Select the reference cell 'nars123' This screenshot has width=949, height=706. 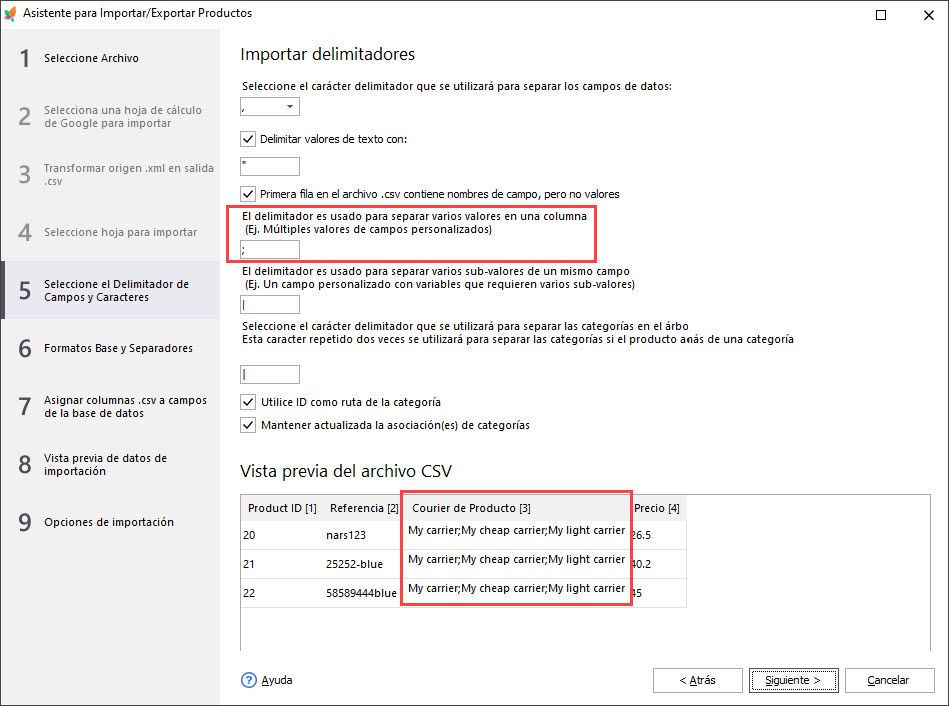(x=362, y=535)
